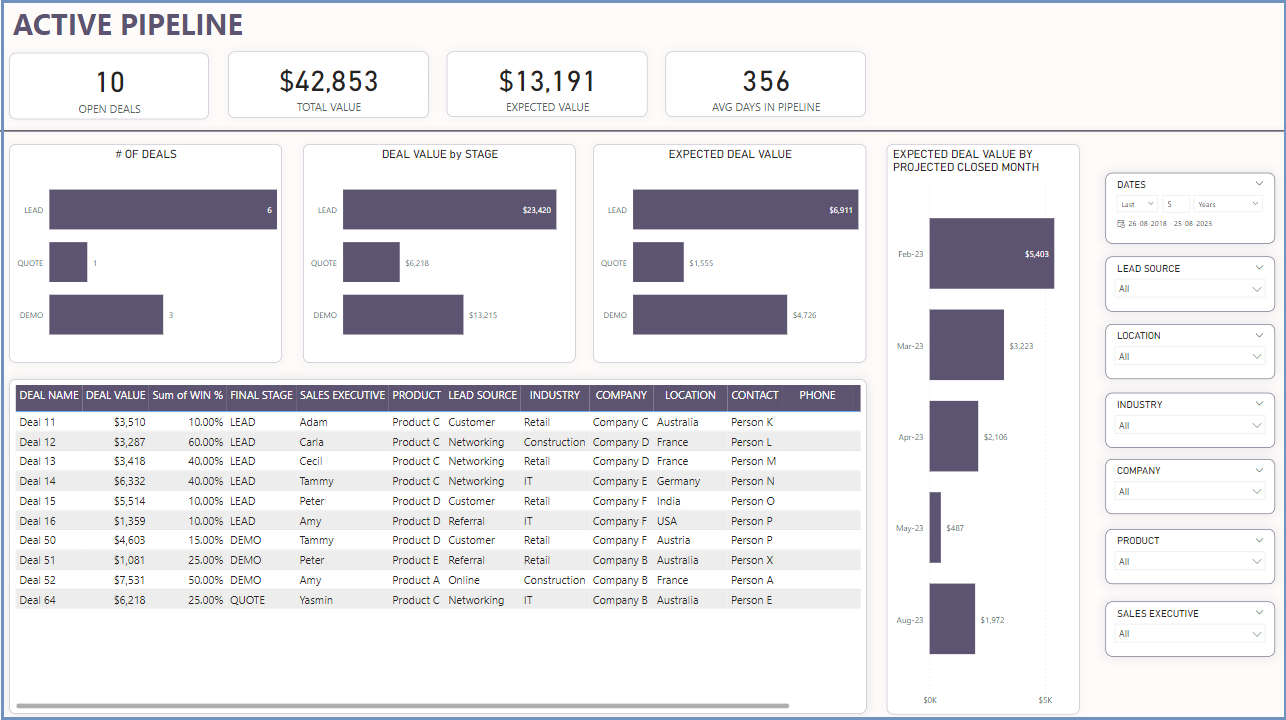Open the LOCATION "All" selection dropdown
This screenshot has width=1286, height=720.
click(x=1189, y=356)
